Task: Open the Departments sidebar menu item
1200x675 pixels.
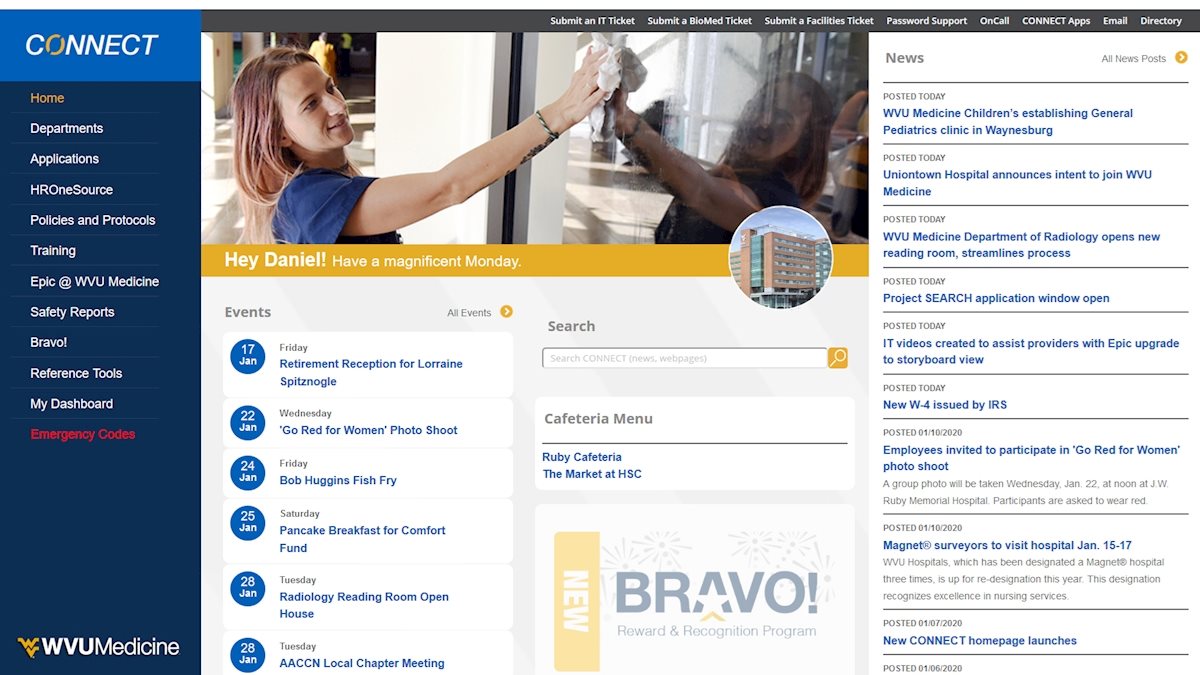Action: [x=67, y=128]
